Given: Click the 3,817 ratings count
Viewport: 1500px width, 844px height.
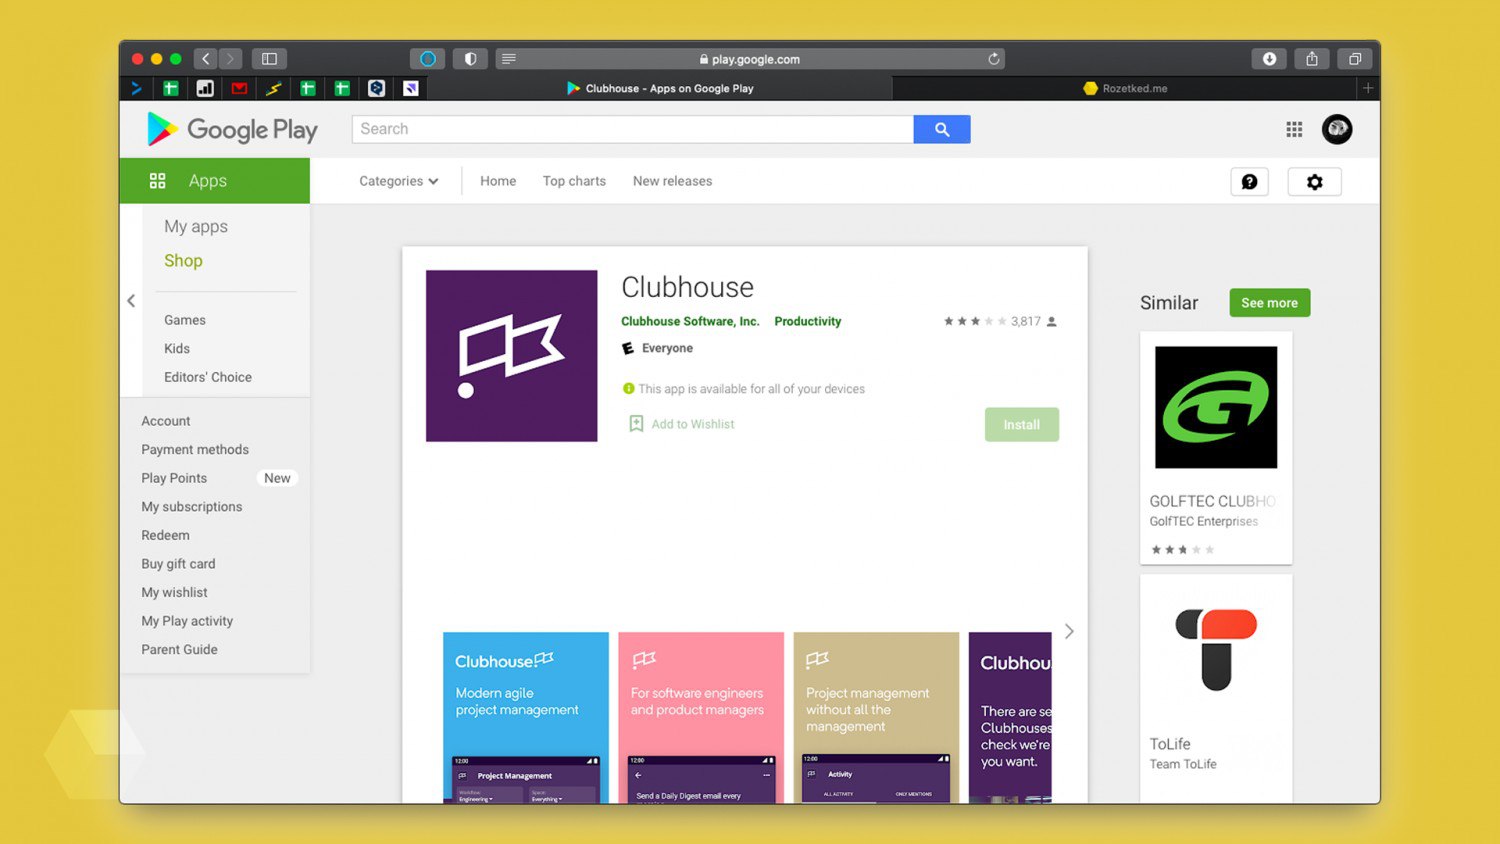Looking at the screenshot, I should click(1025, 321).
